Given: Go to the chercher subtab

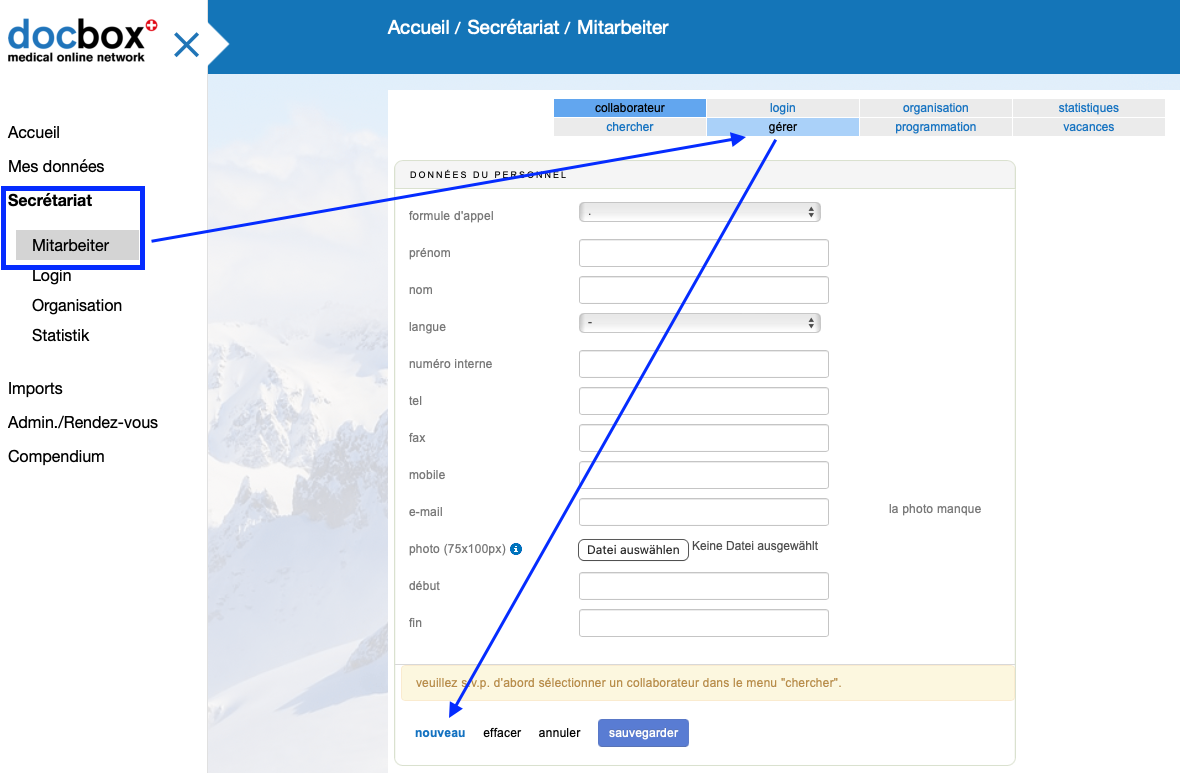Looking at the screenshot, I should tap(629, 127).
